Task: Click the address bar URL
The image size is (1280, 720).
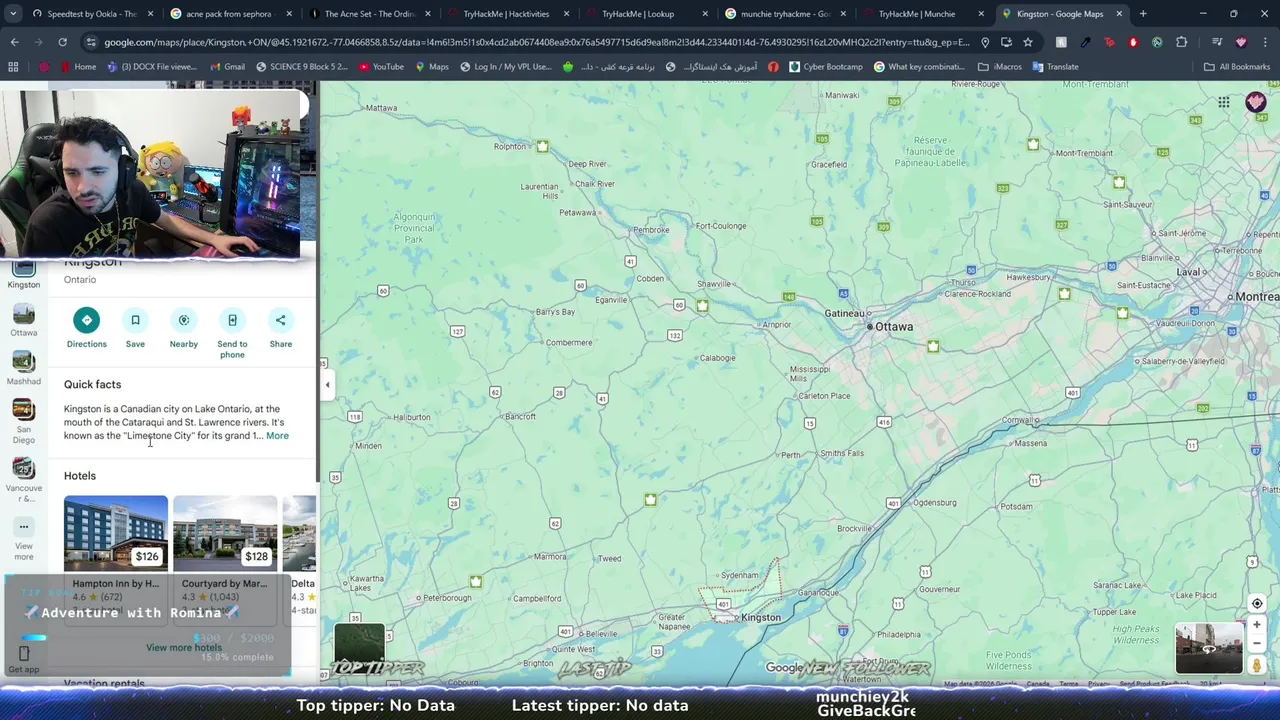Action: (x=537, y=42)
